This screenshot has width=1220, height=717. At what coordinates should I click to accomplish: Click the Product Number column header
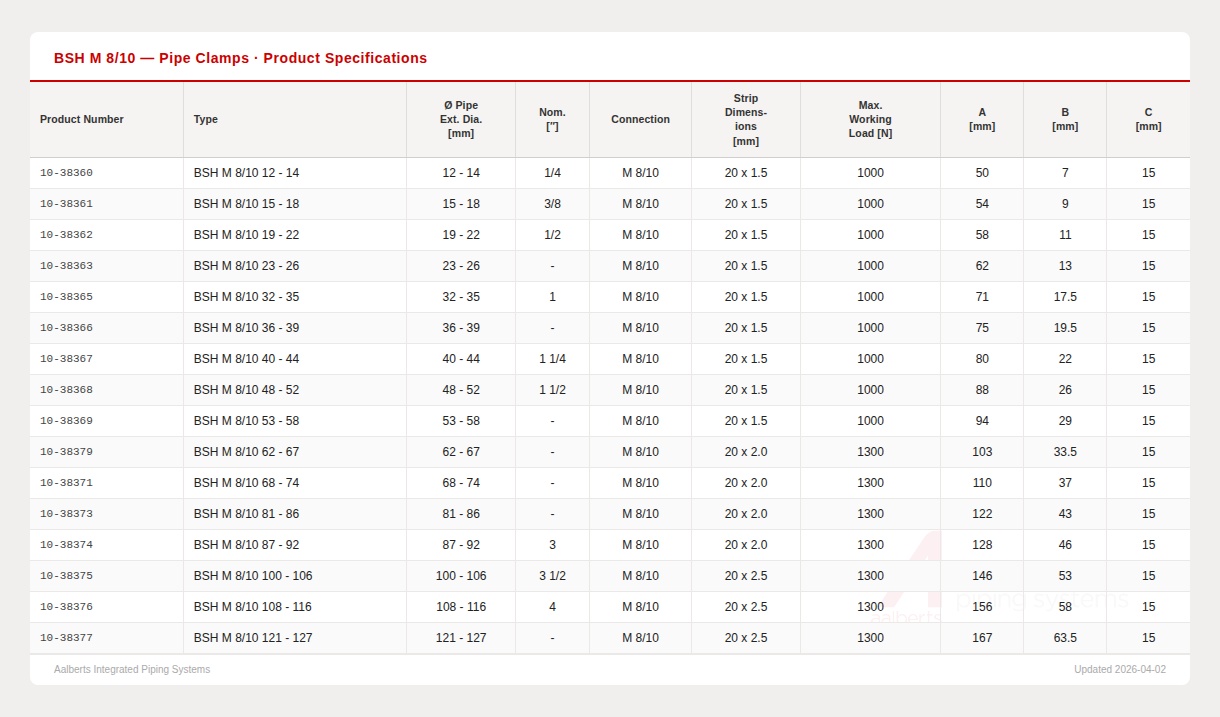click(82, 119)
